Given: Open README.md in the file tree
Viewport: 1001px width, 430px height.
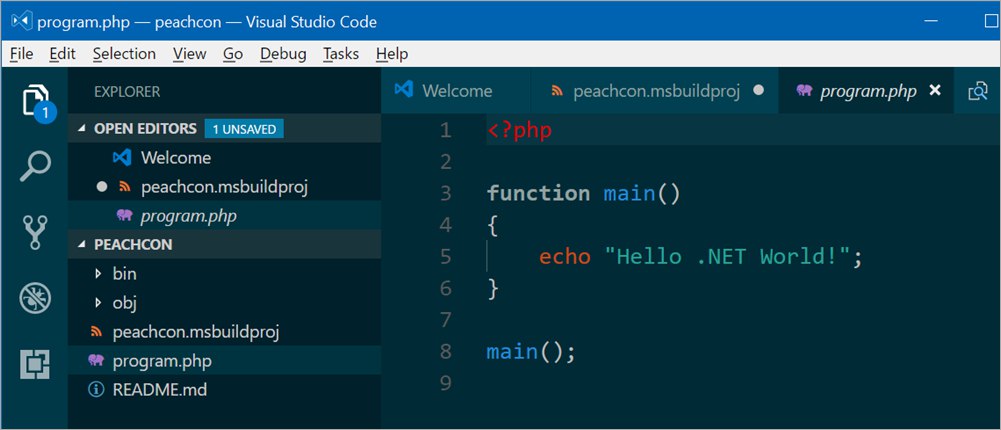Looking at the screenshot, I should click(225, 389).
